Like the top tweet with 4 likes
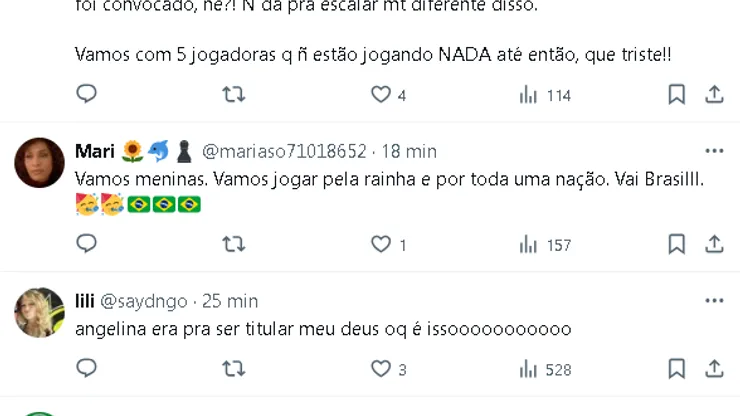The height and width of the screenshot is (416, 740). [x=381, y=95]
